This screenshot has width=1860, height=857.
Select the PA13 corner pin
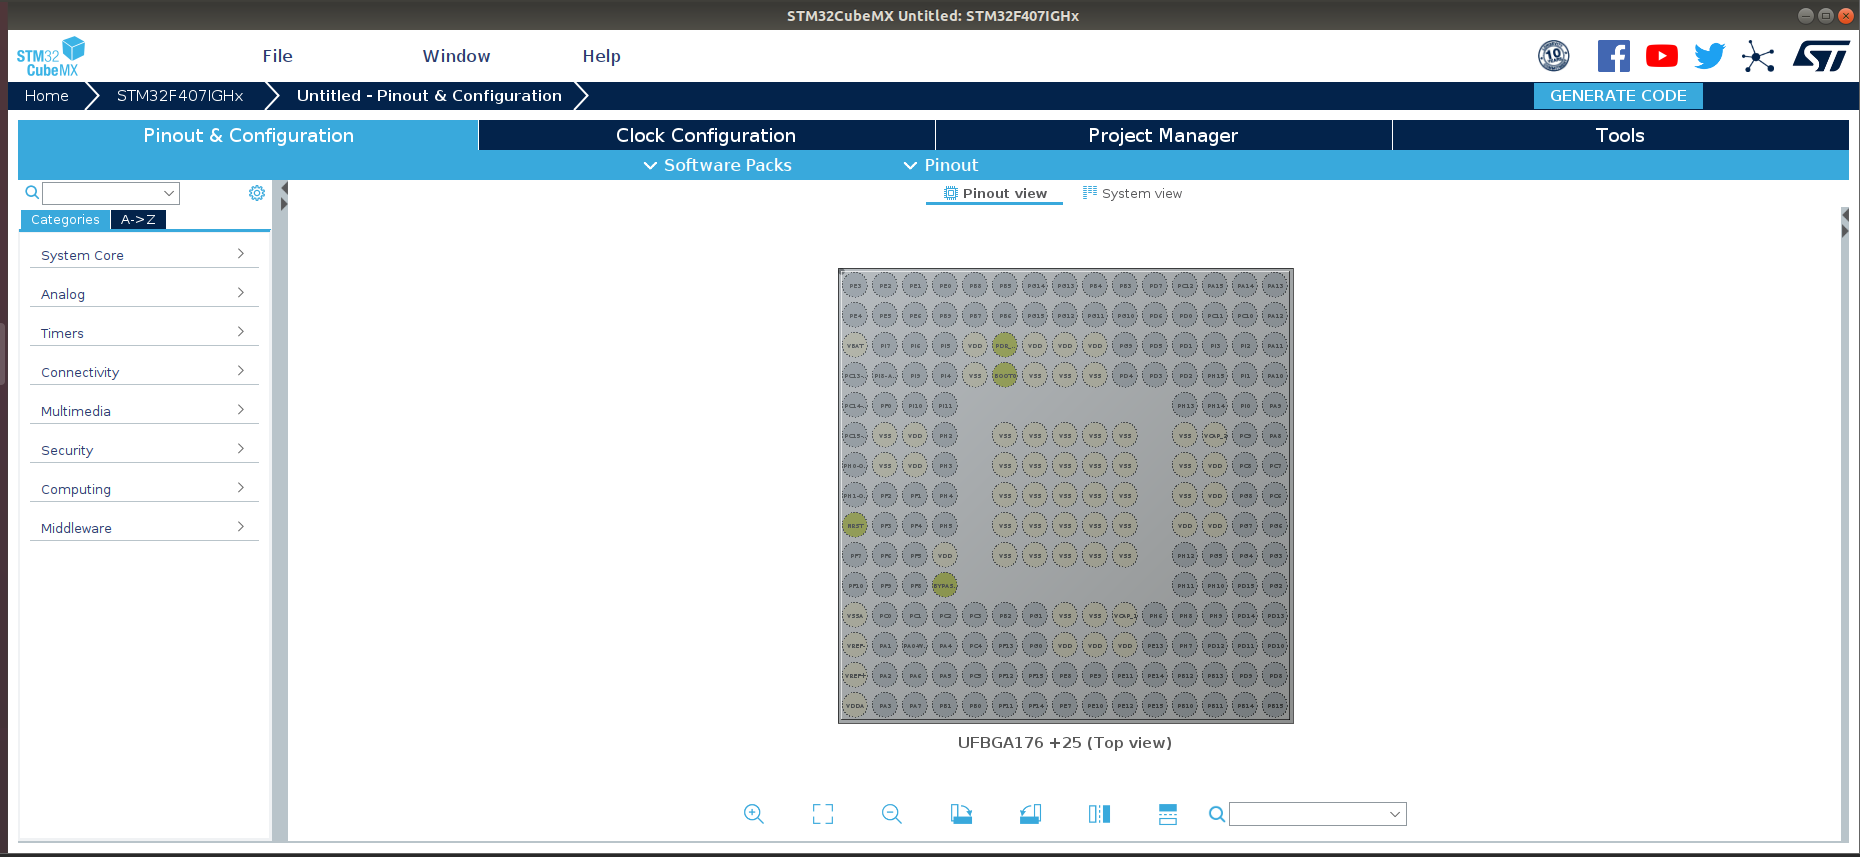point(1275,286)
